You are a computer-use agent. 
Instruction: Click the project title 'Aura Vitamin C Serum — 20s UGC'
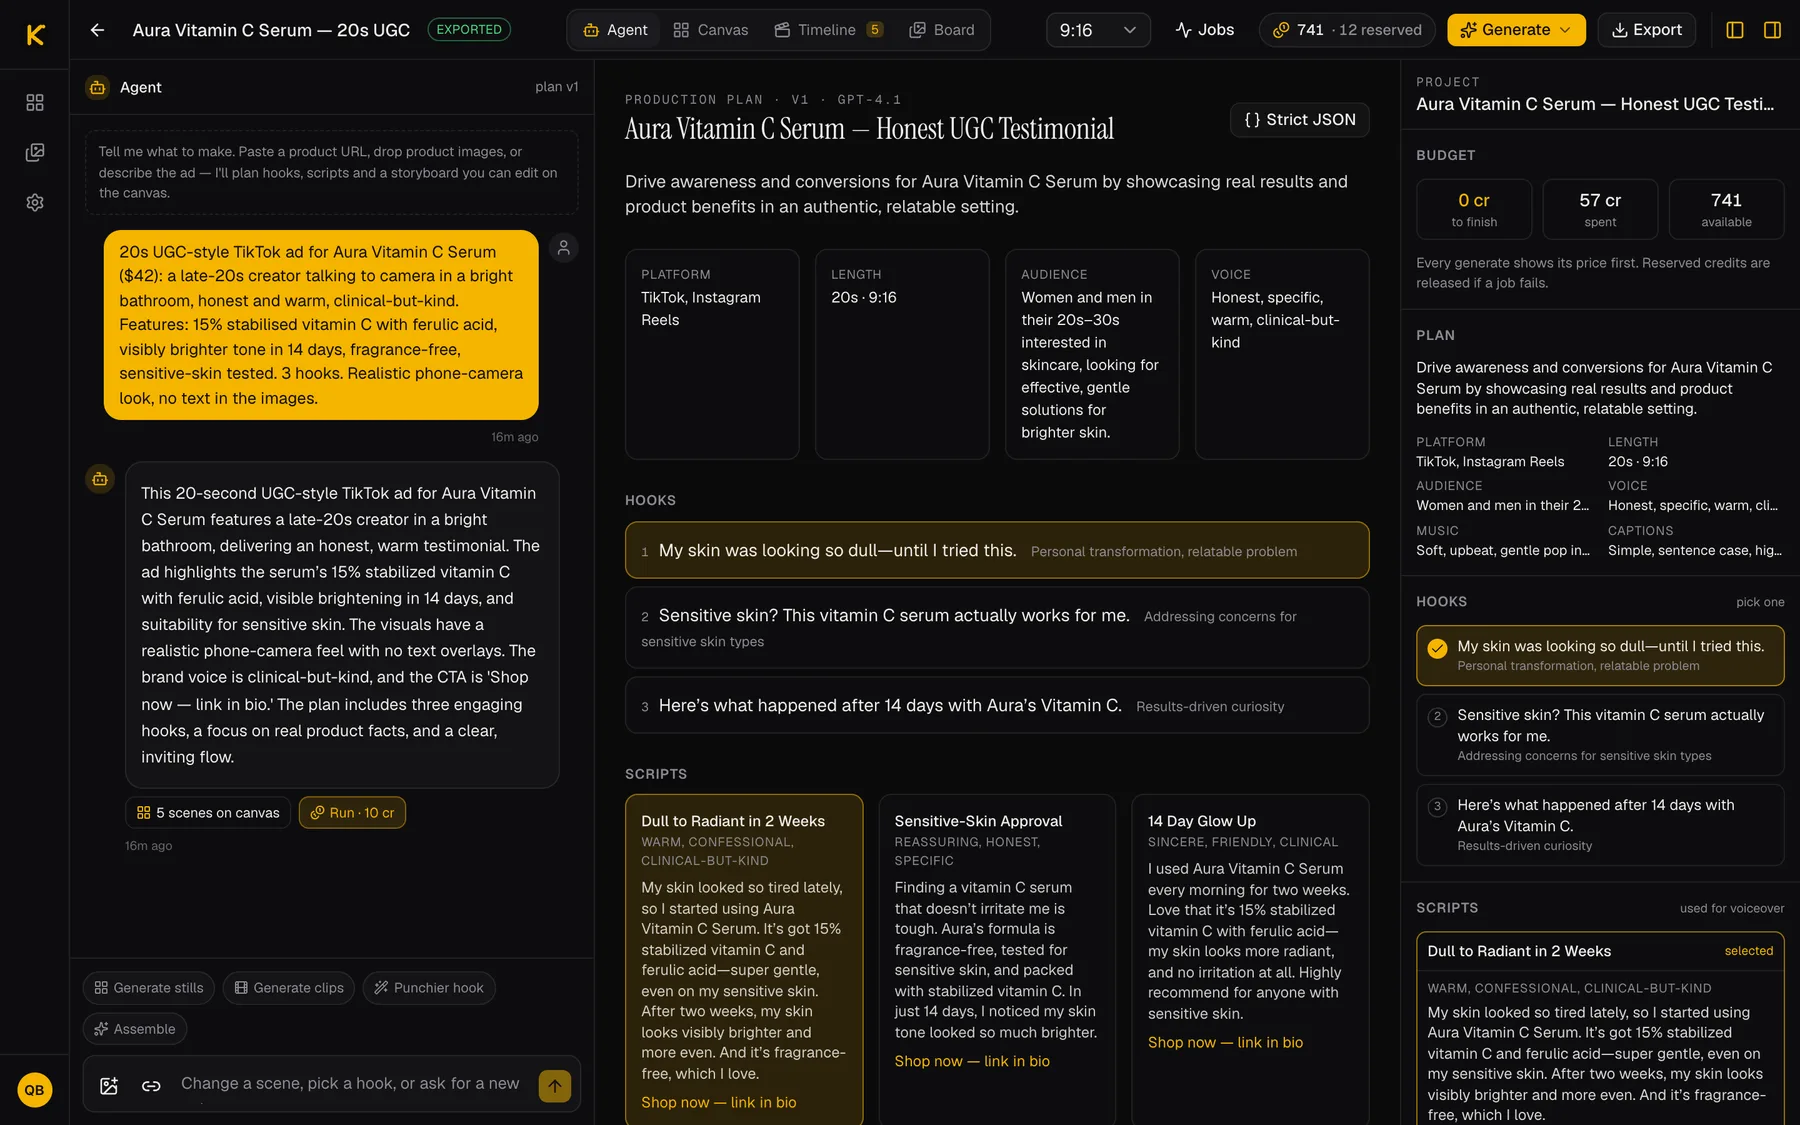click(271, 30)
